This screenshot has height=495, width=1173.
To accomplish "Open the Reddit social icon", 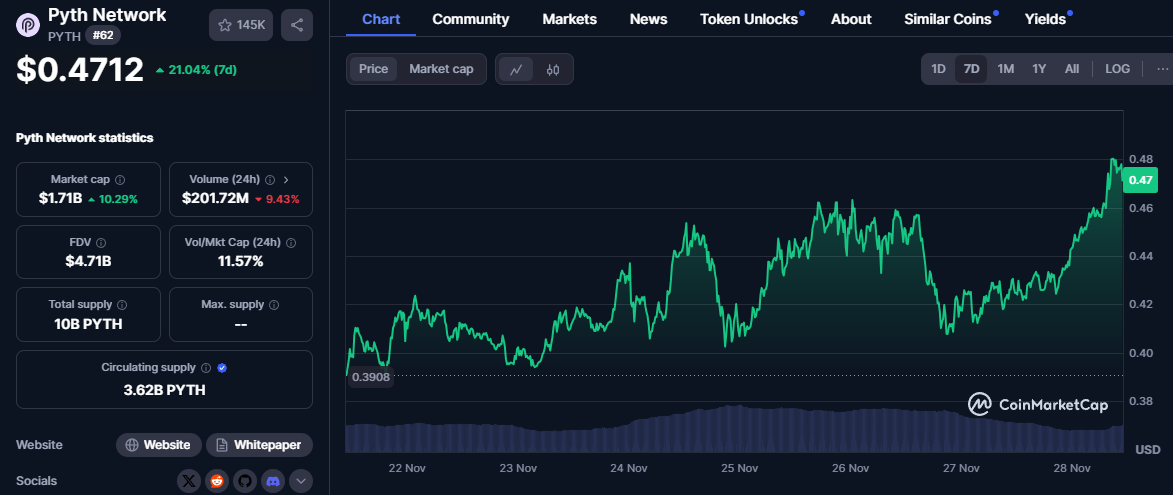I will (x=217, y=482).
